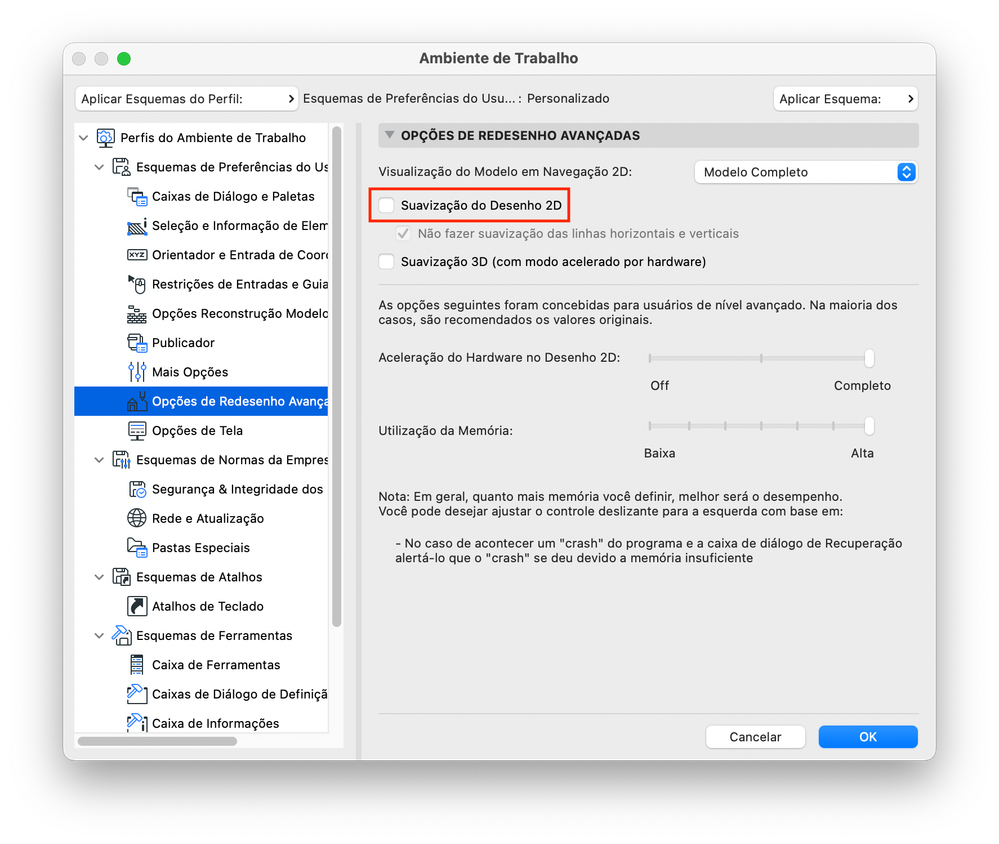
Task: Click Off end of hardware acceleration slider
Action: coord(650,358)
